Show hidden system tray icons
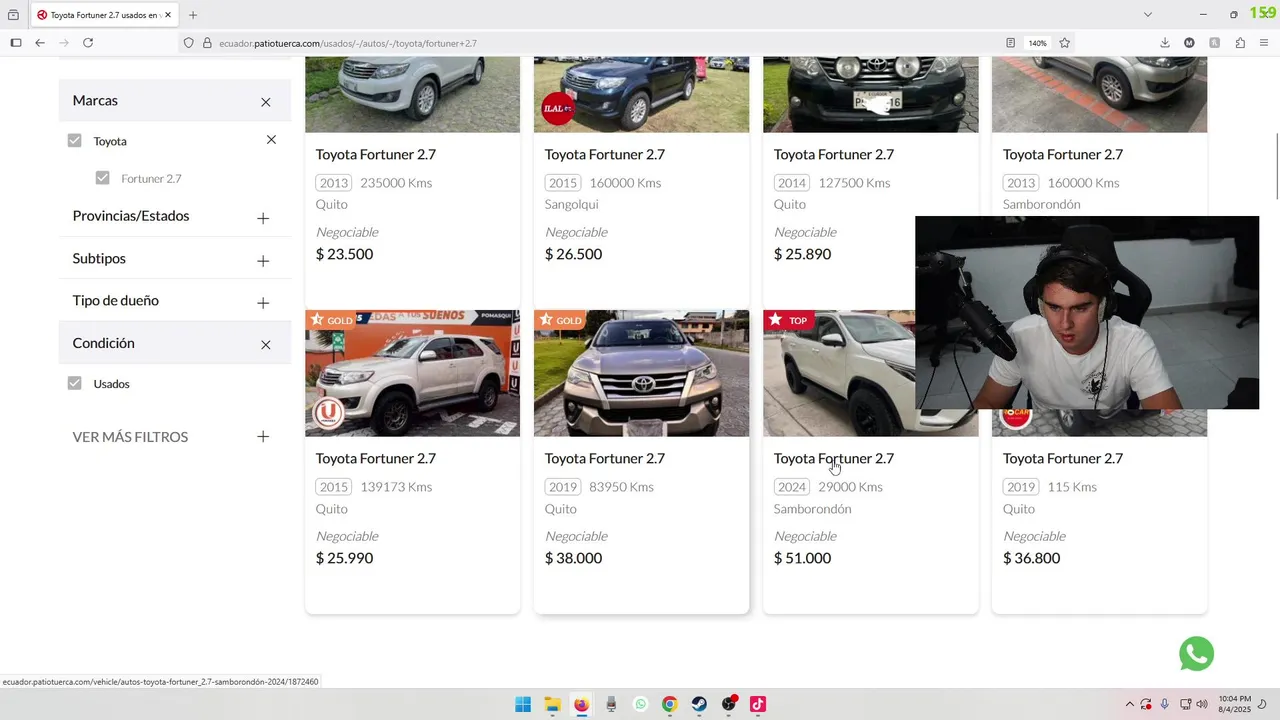The width and height of the screenshot is (1280, 720). click(x=1129, y=704)
